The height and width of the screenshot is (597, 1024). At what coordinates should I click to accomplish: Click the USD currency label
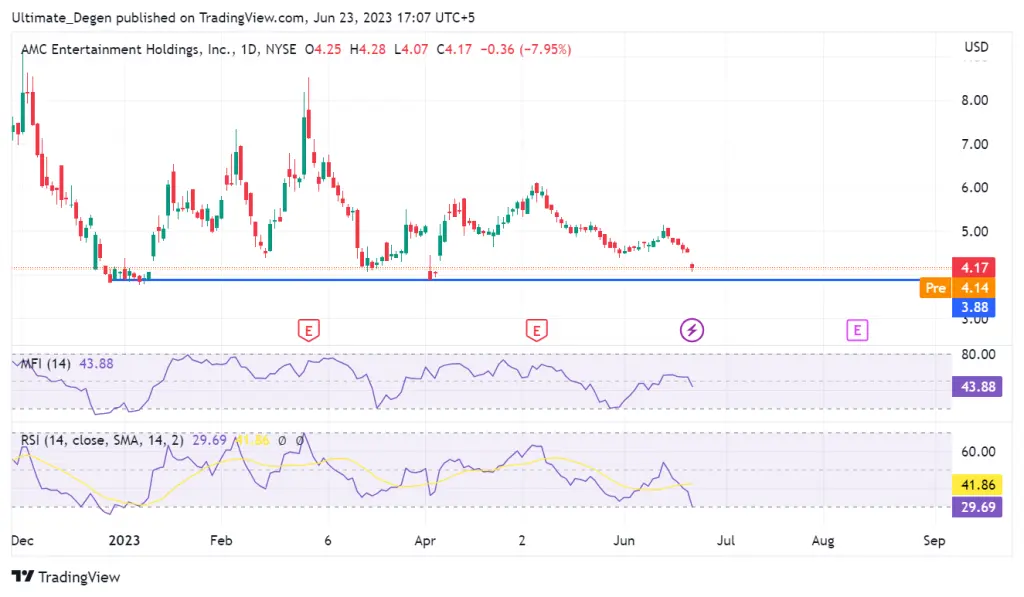coord(976,47)
